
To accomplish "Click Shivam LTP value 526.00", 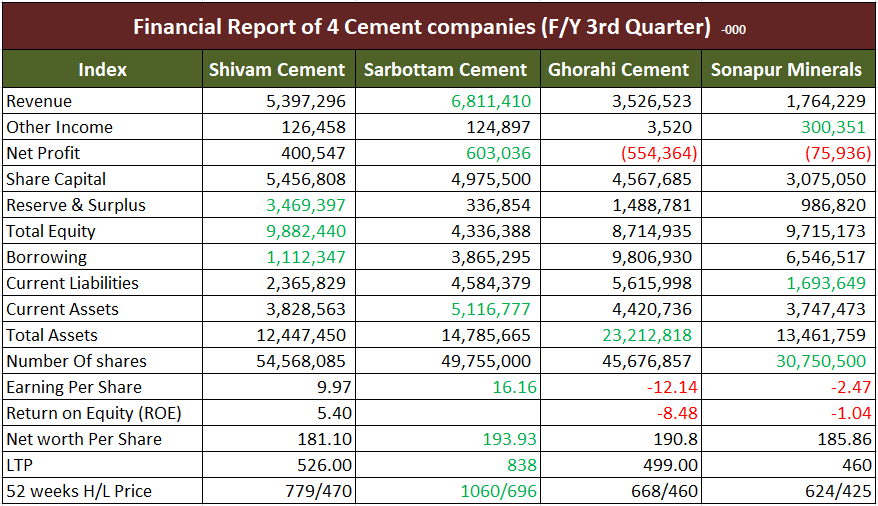I will coord(325,465).
